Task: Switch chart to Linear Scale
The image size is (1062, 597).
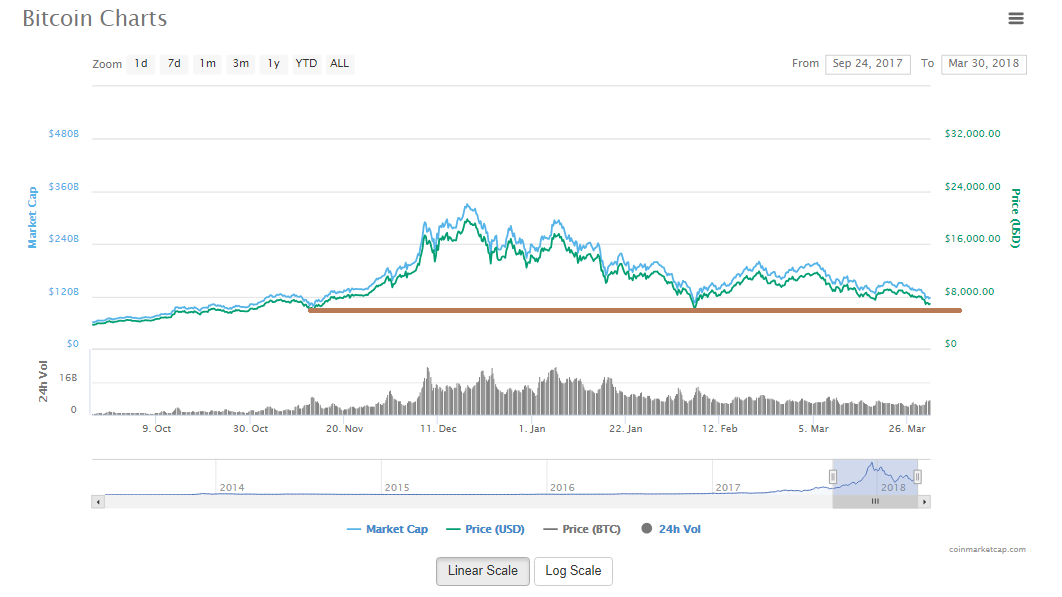Action: pos(482,571)
